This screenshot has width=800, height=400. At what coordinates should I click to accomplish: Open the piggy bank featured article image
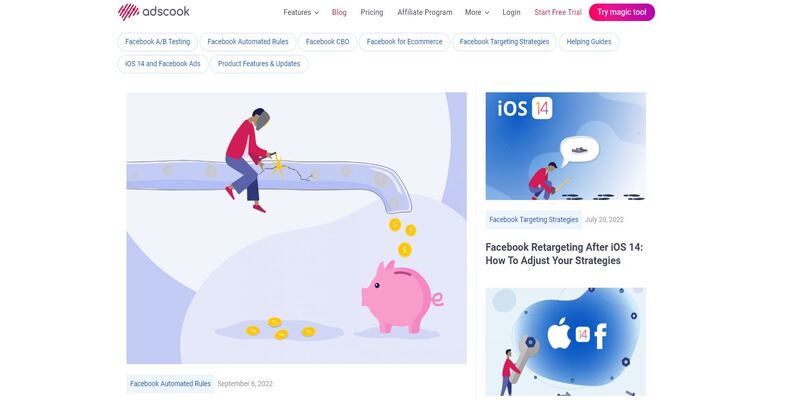point(296,228)
